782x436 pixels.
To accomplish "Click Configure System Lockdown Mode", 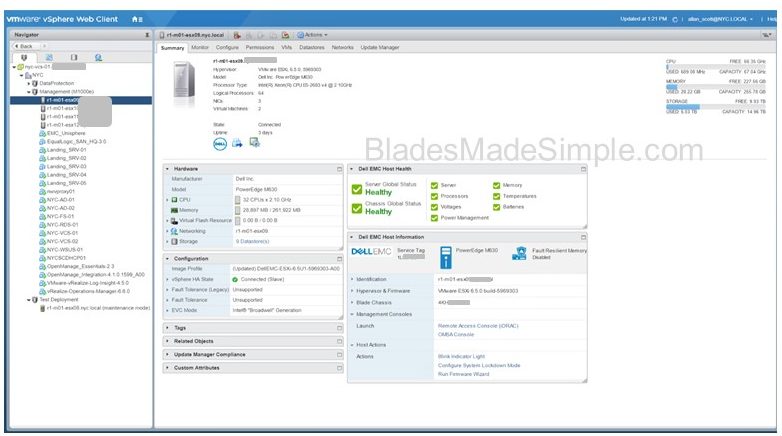I will [479, 366].
